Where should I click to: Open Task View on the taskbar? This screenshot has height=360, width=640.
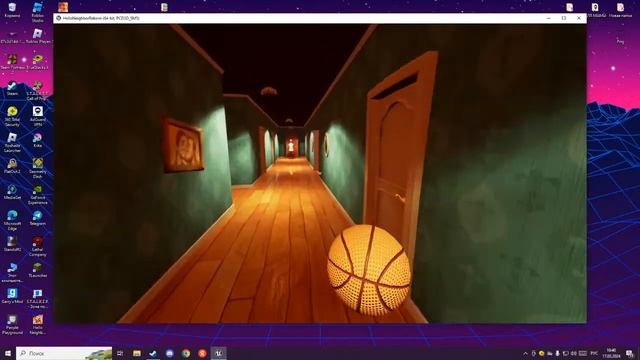(x=120, y=353)
